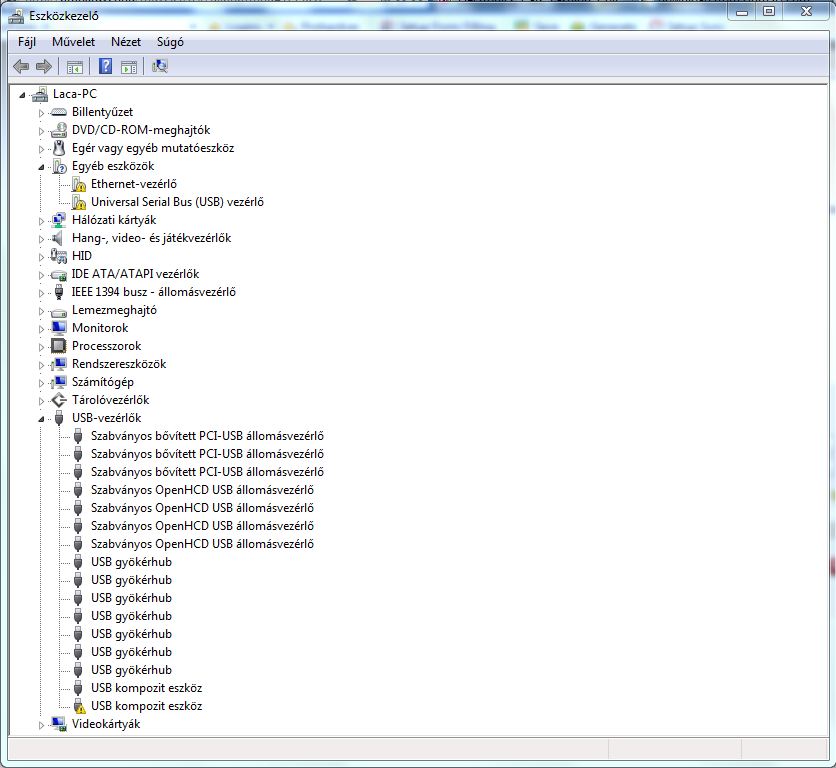Image resolution: width=836 pixels, height=768 pixels.
Task: Click the unknown device icon for Egyéb eszközök
Action: [59, 166]
